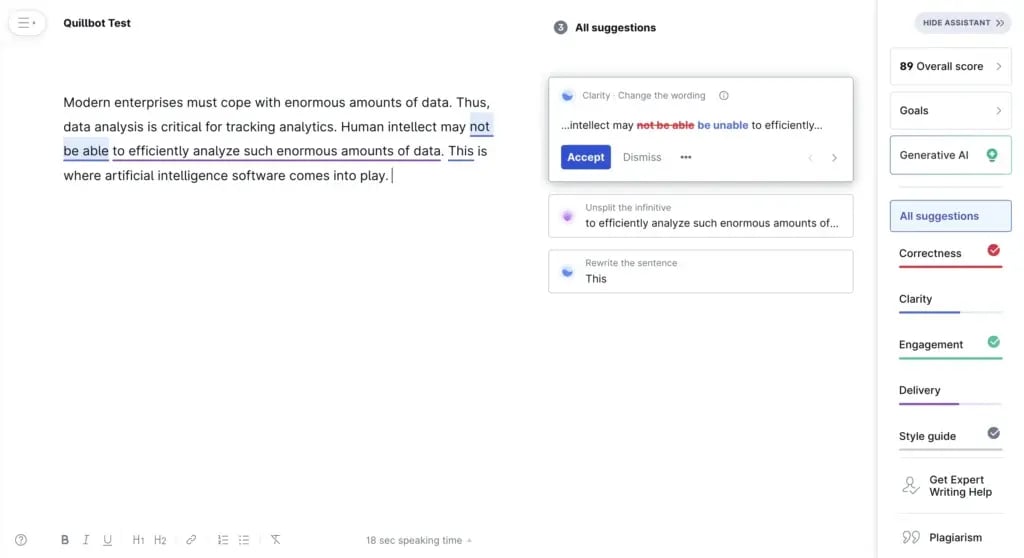Viewport: 1024px width, 558px height.
Task: Open help via the question mark icon
Action: [21, 540]
